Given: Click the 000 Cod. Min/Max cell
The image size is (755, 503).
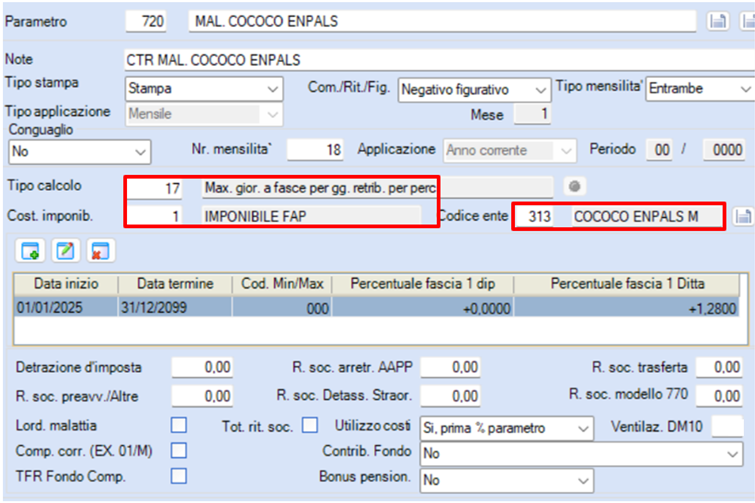Looking at the screenshot, I should (x=282, y=307).
